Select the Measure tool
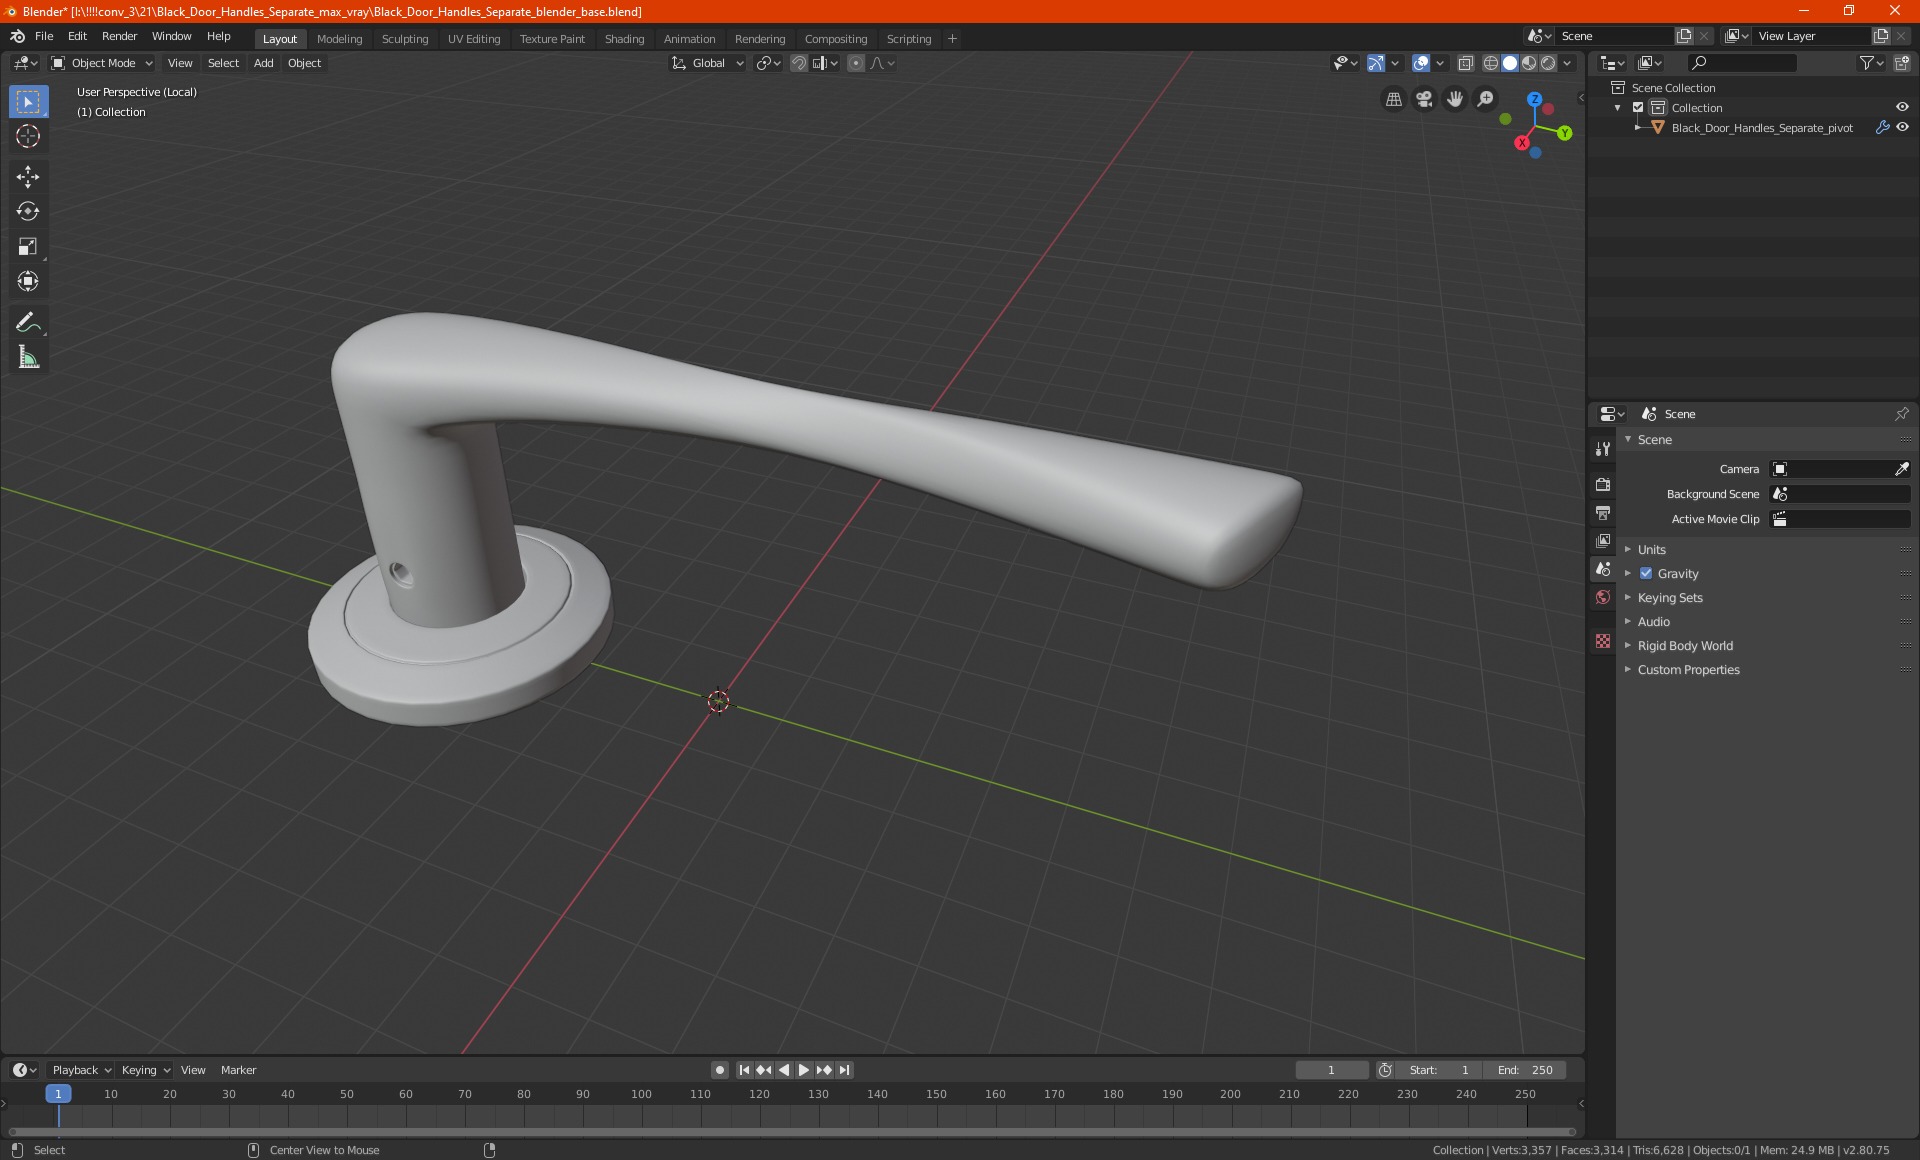This screenshot has width=1920, height=1160. coord(28,357)
